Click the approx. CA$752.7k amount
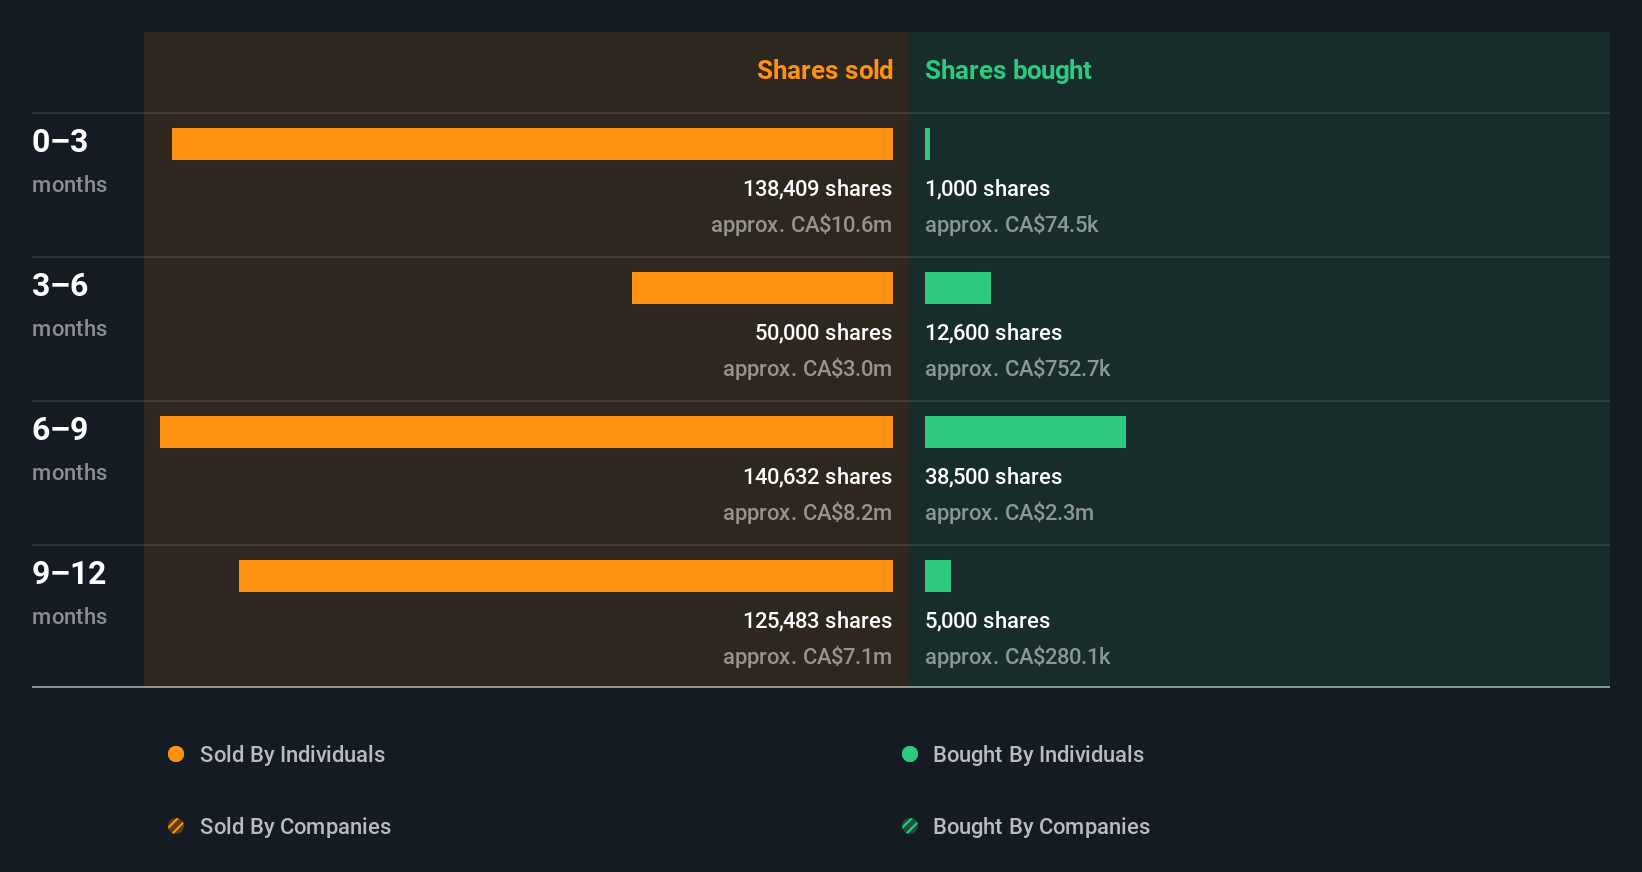 point(1017,368)
